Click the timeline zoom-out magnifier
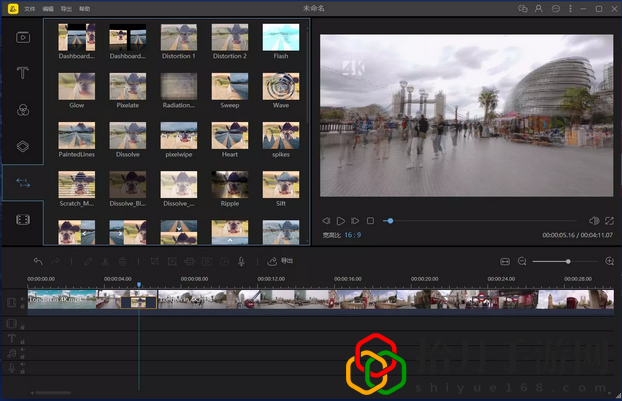Screen dimensions: 622x401 pos(522,261)
